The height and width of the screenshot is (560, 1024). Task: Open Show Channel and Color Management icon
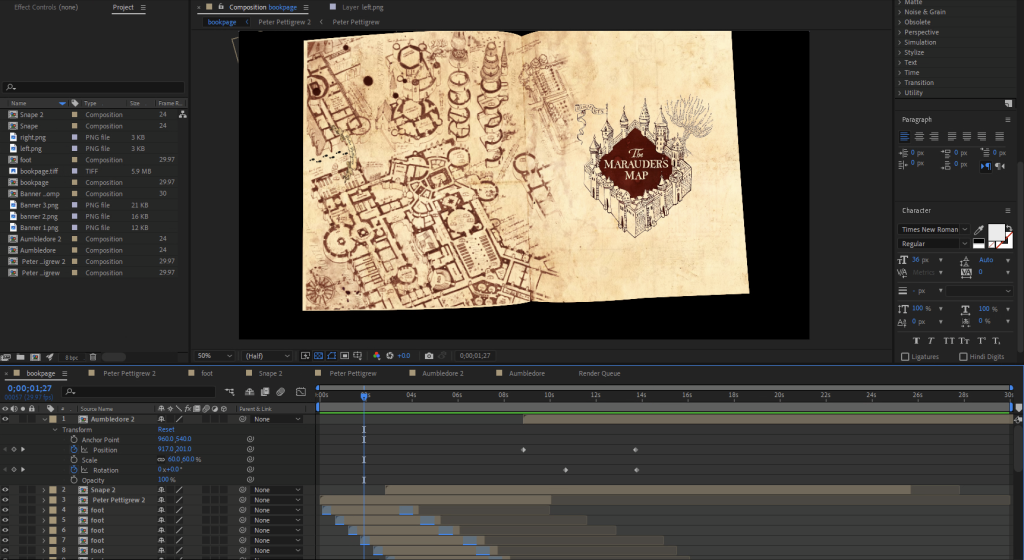pos(376,356)
